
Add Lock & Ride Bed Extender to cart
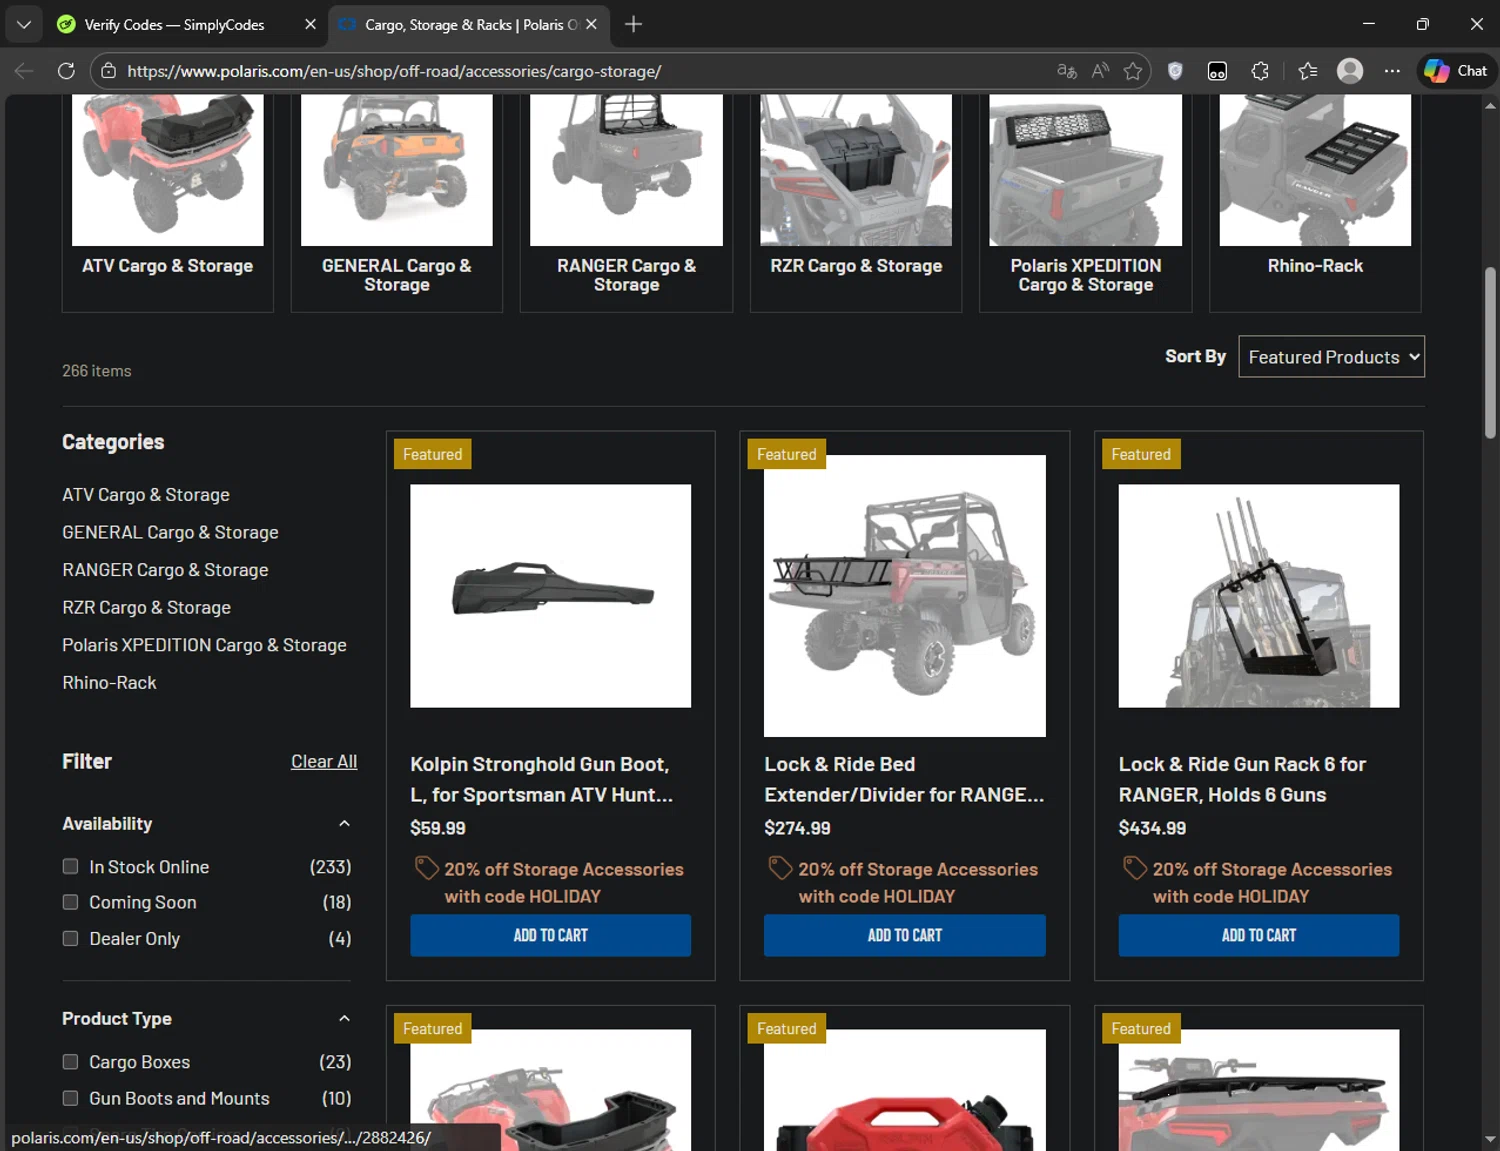click(904, 935)
